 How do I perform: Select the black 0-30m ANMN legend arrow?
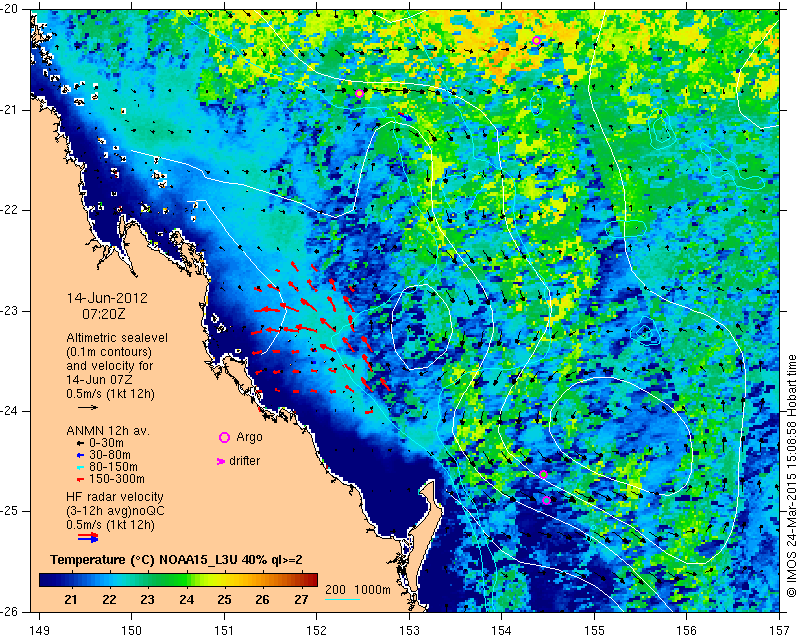pos(80,443)
